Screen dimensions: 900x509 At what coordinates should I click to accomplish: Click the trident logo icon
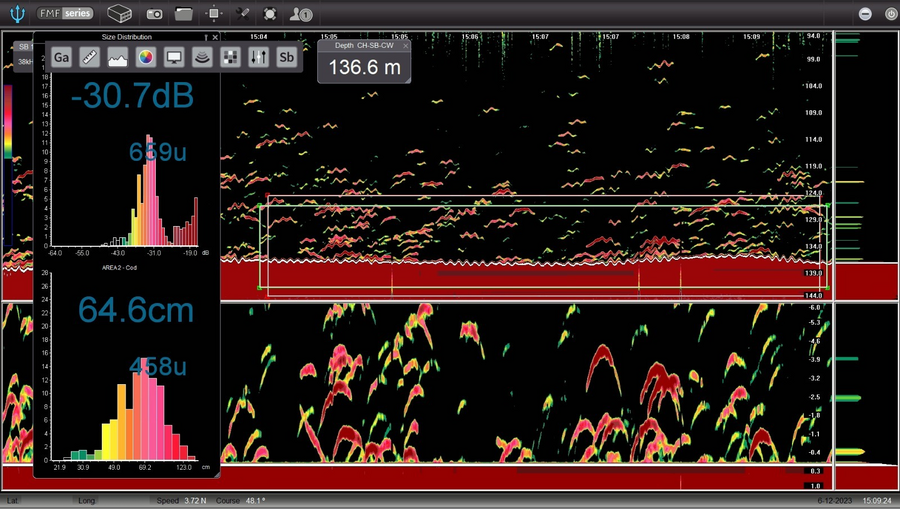16,14
